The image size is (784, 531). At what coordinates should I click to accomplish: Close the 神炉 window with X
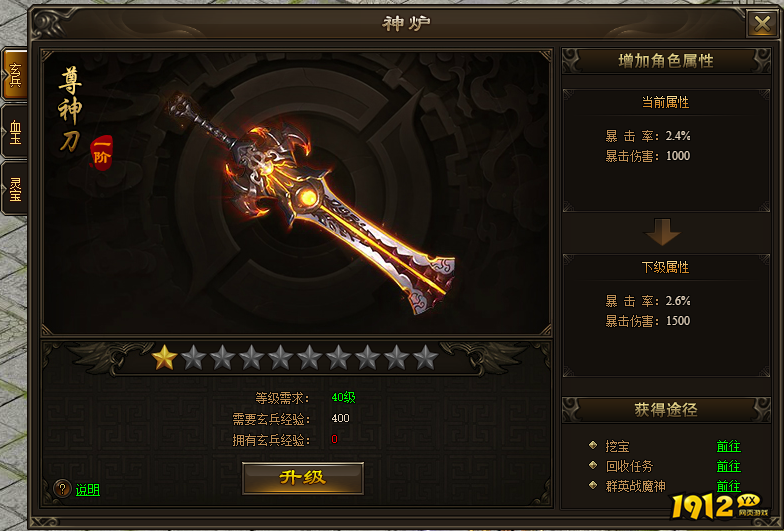762,23
